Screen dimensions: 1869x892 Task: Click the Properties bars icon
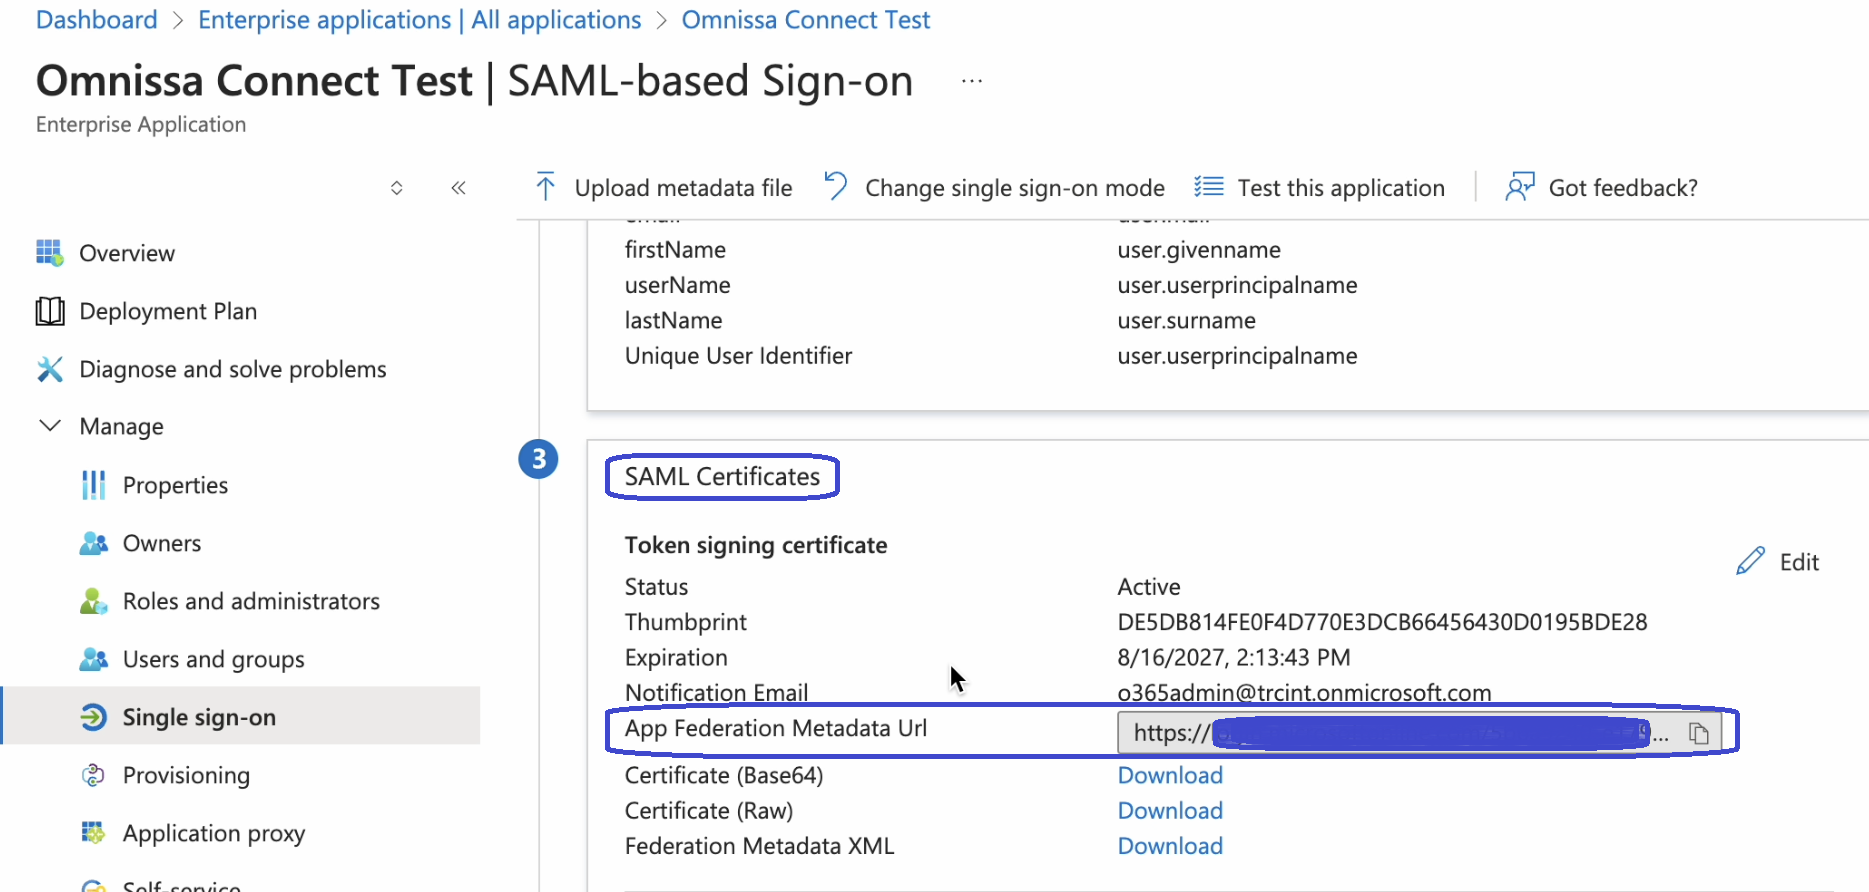(x=93, y=485)
